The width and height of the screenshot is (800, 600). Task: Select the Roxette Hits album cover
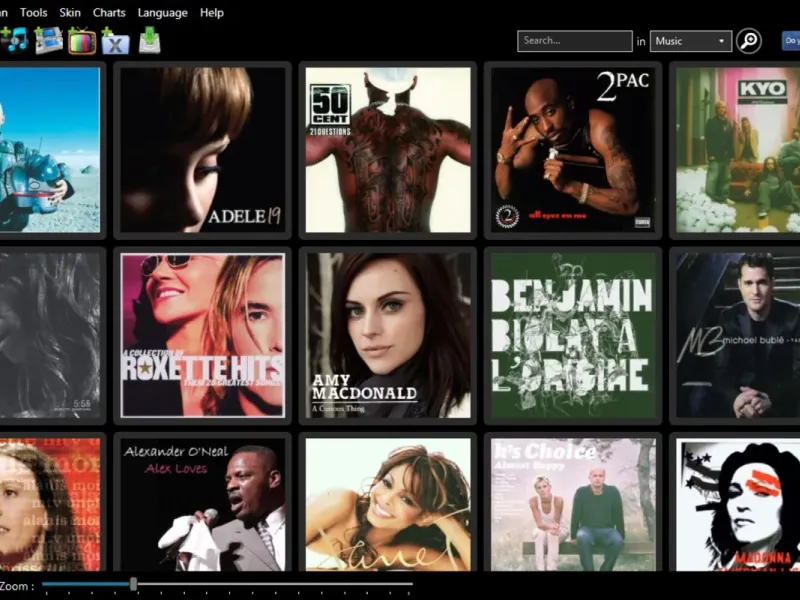(203, 335)
